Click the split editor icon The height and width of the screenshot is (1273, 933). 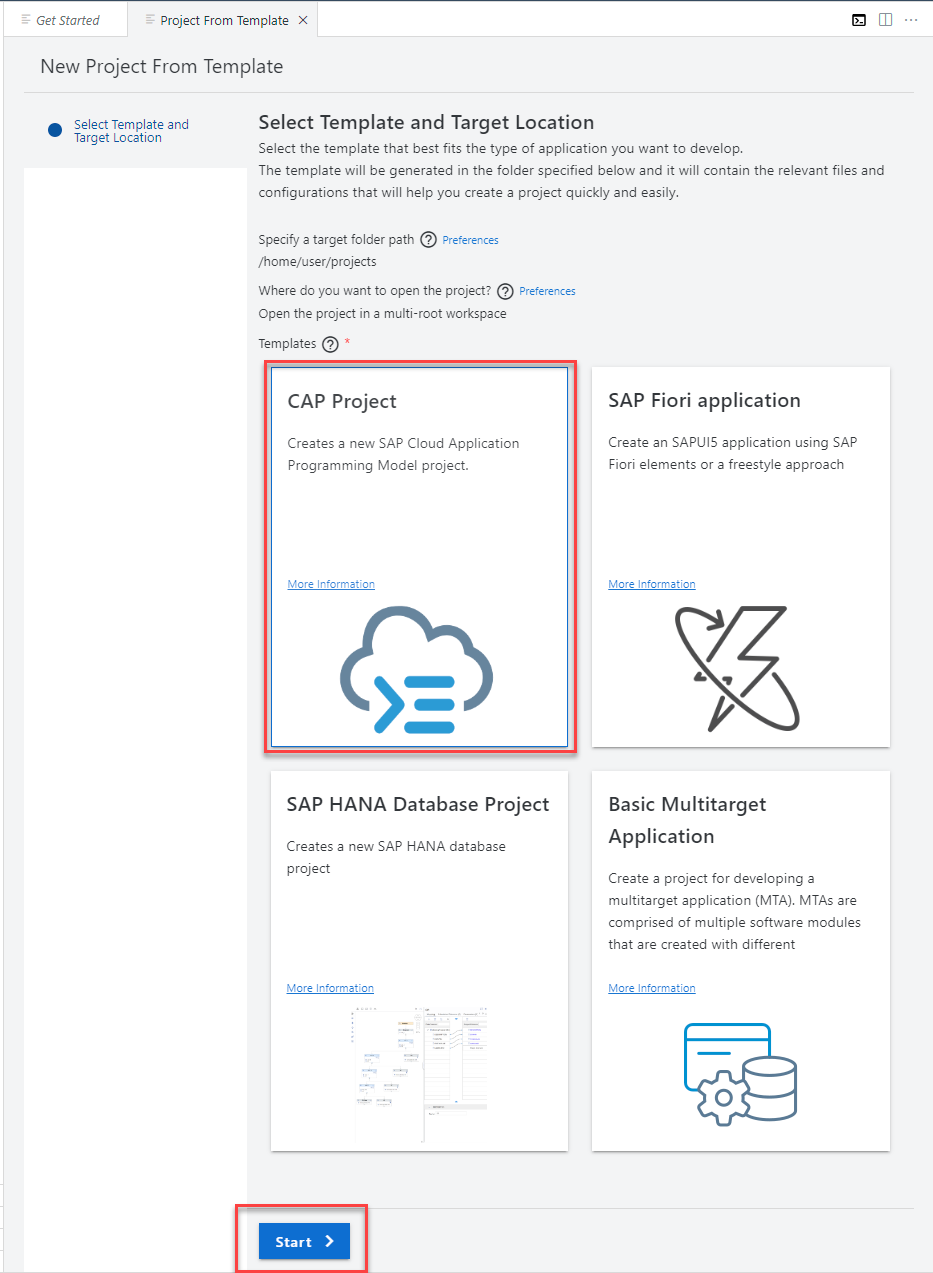(x=886, y=19)
